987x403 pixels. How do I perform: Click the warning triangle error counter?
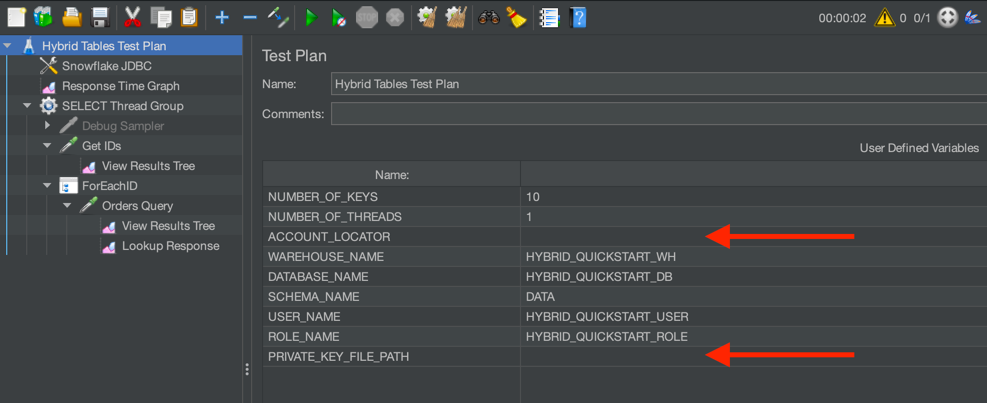(884, 17)
